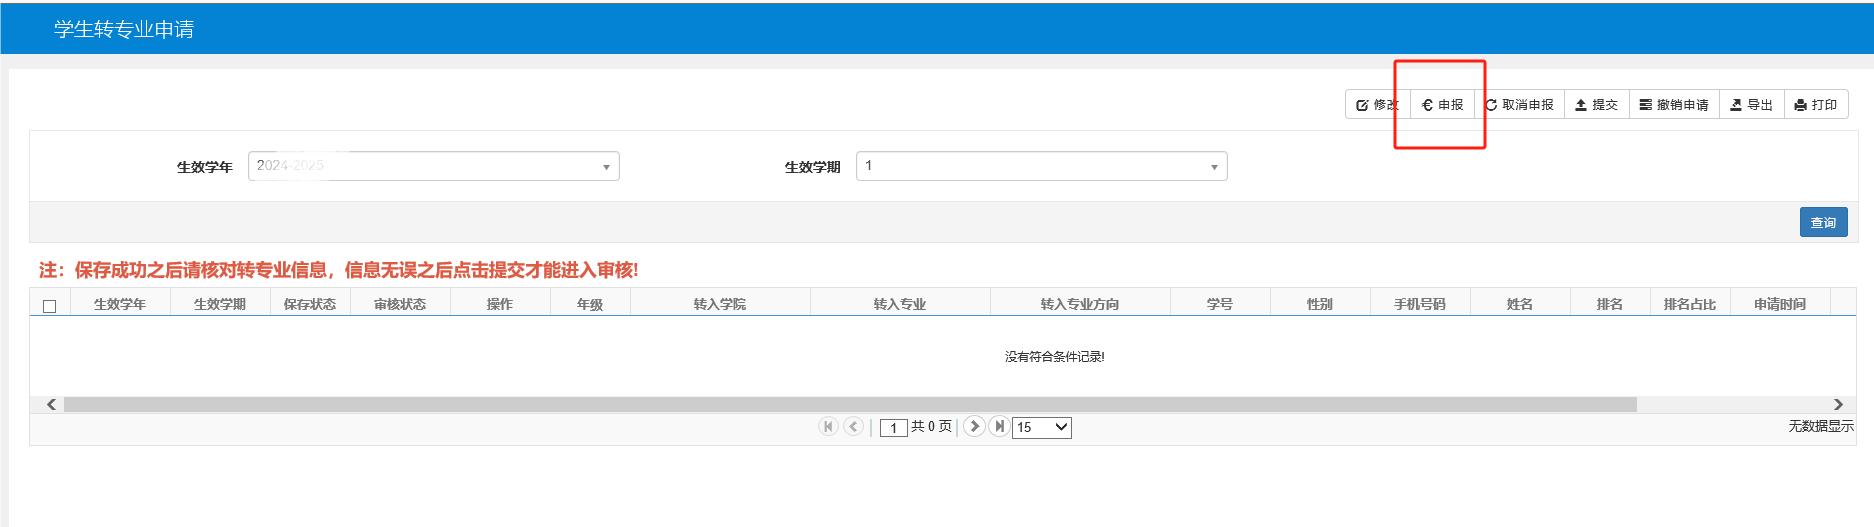Toggle the select-all checkbox in table header

50,306
